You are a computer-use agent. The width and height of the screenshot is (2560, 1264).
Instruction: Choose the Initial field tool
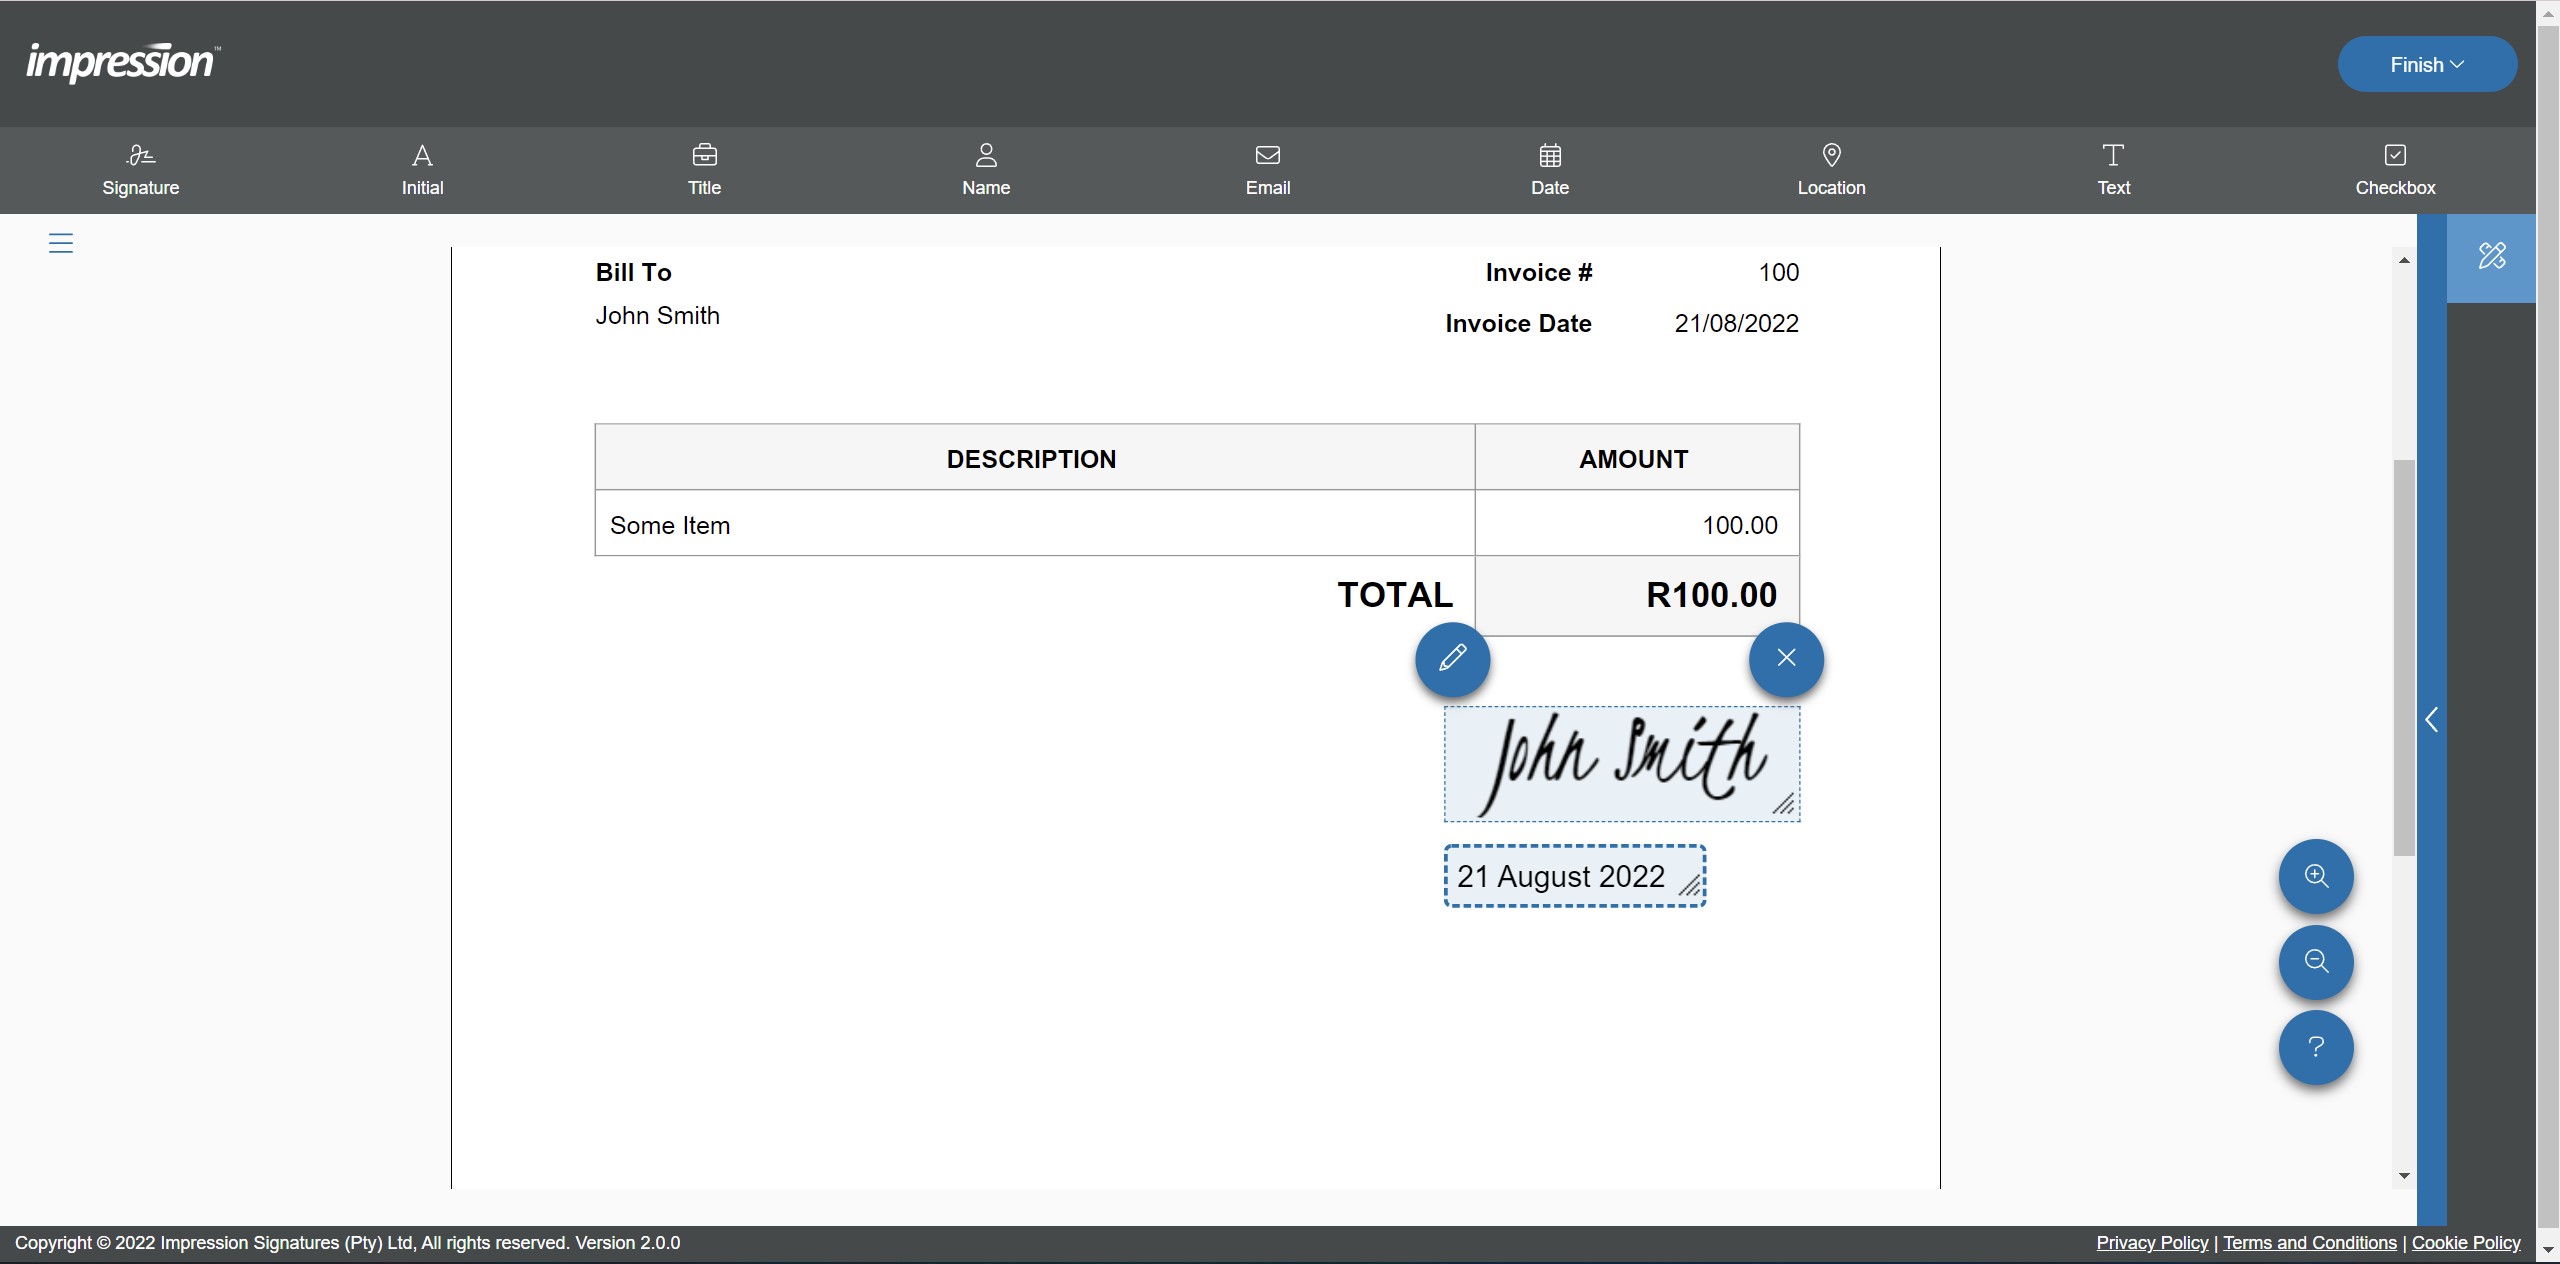coord(422,170)
